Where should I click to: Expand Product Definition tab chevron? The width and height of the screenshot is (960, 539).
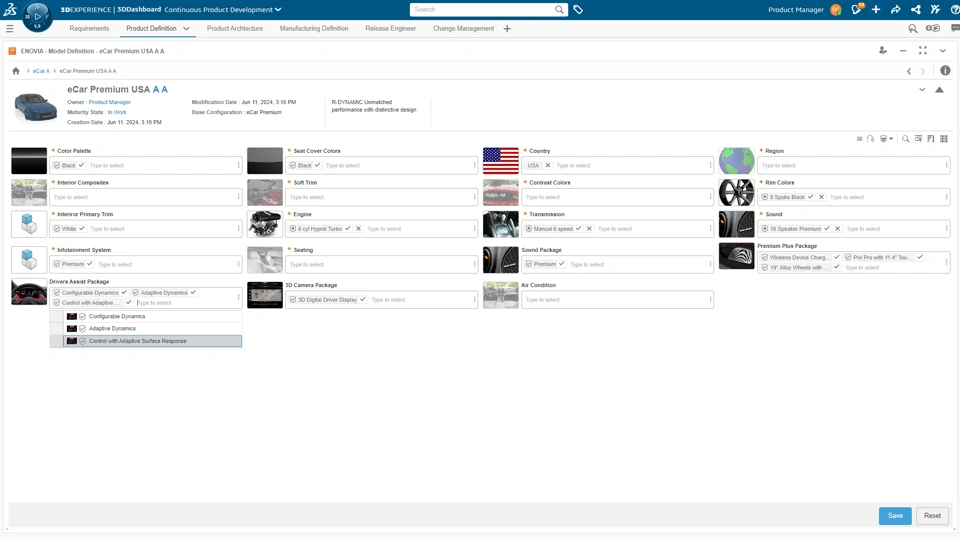[186, 29]
